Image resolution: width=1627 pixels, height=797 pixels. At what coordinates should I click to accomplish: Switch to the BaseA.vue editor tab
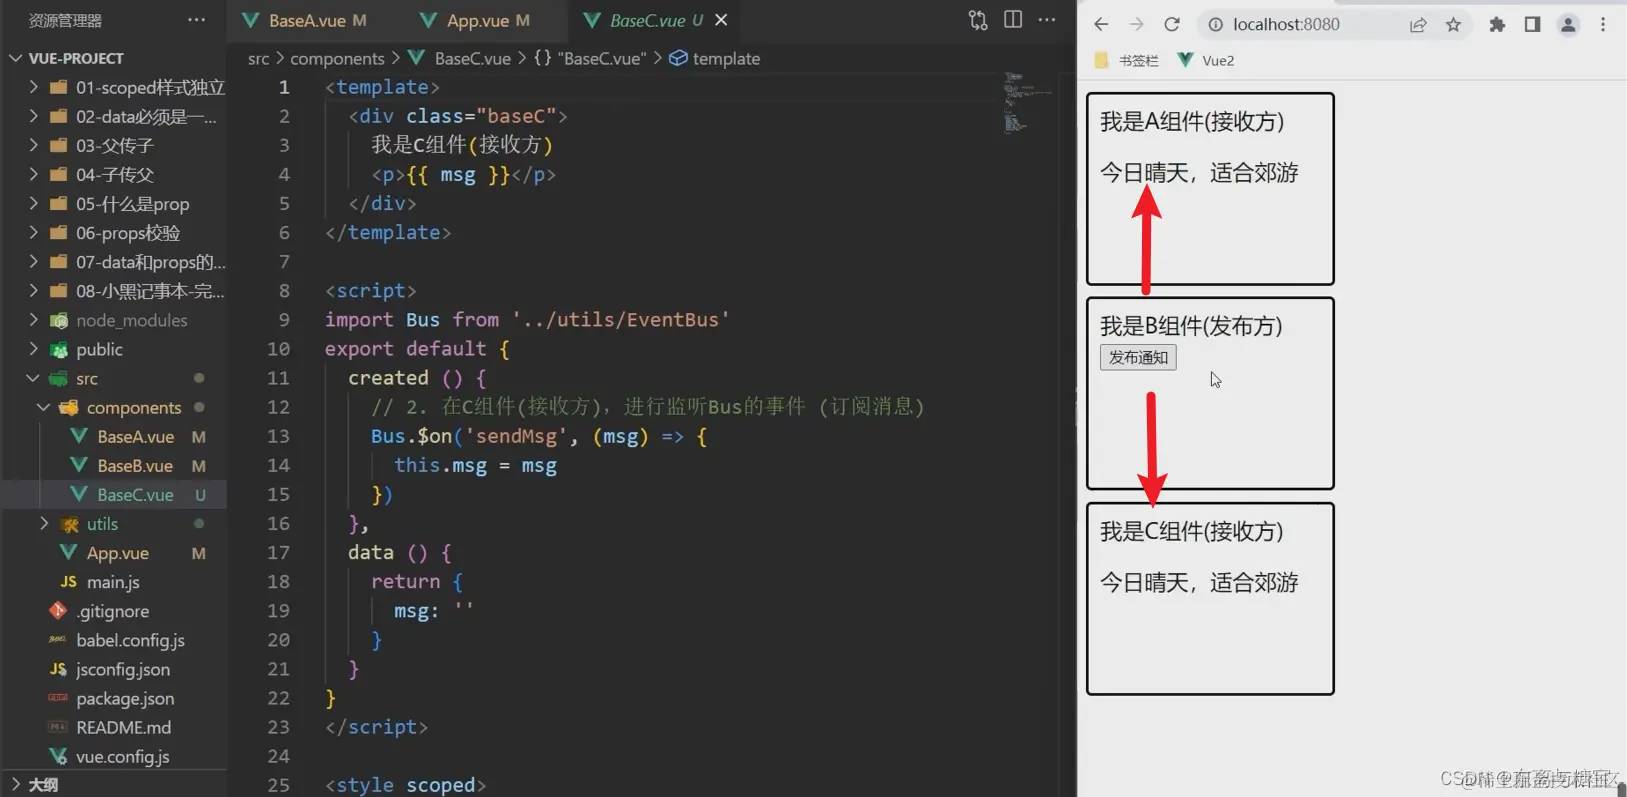tap(305, 20)
